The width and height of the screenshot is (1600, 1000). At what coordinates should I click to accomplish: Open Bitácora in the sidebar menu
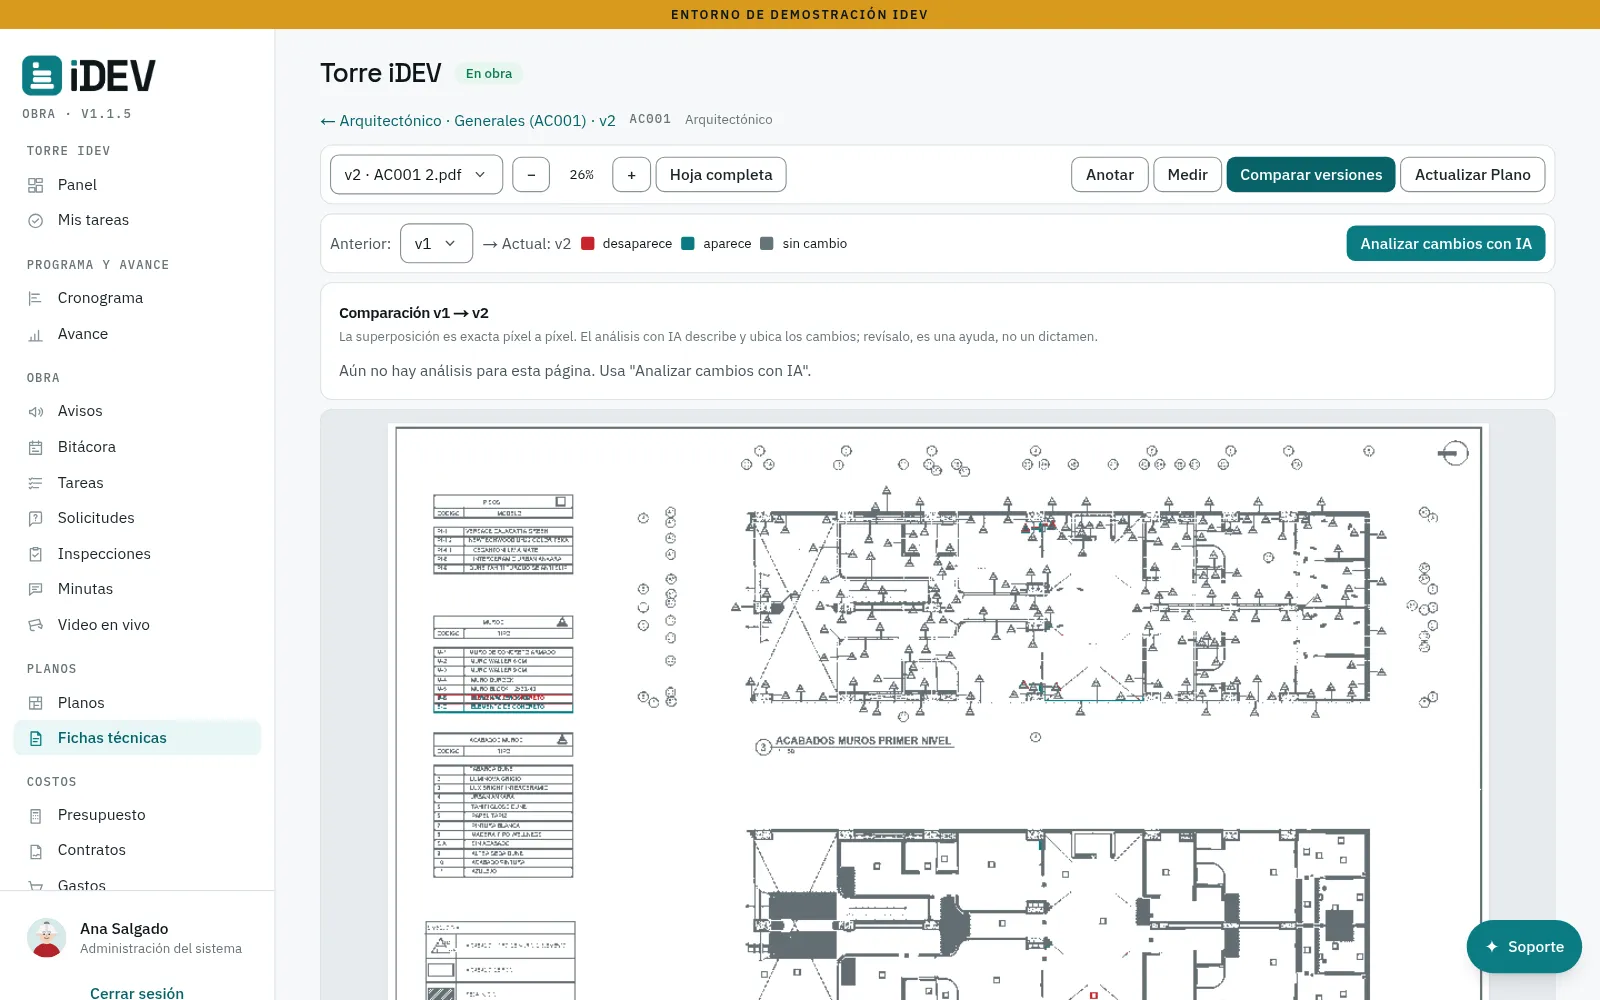[137, 447]
